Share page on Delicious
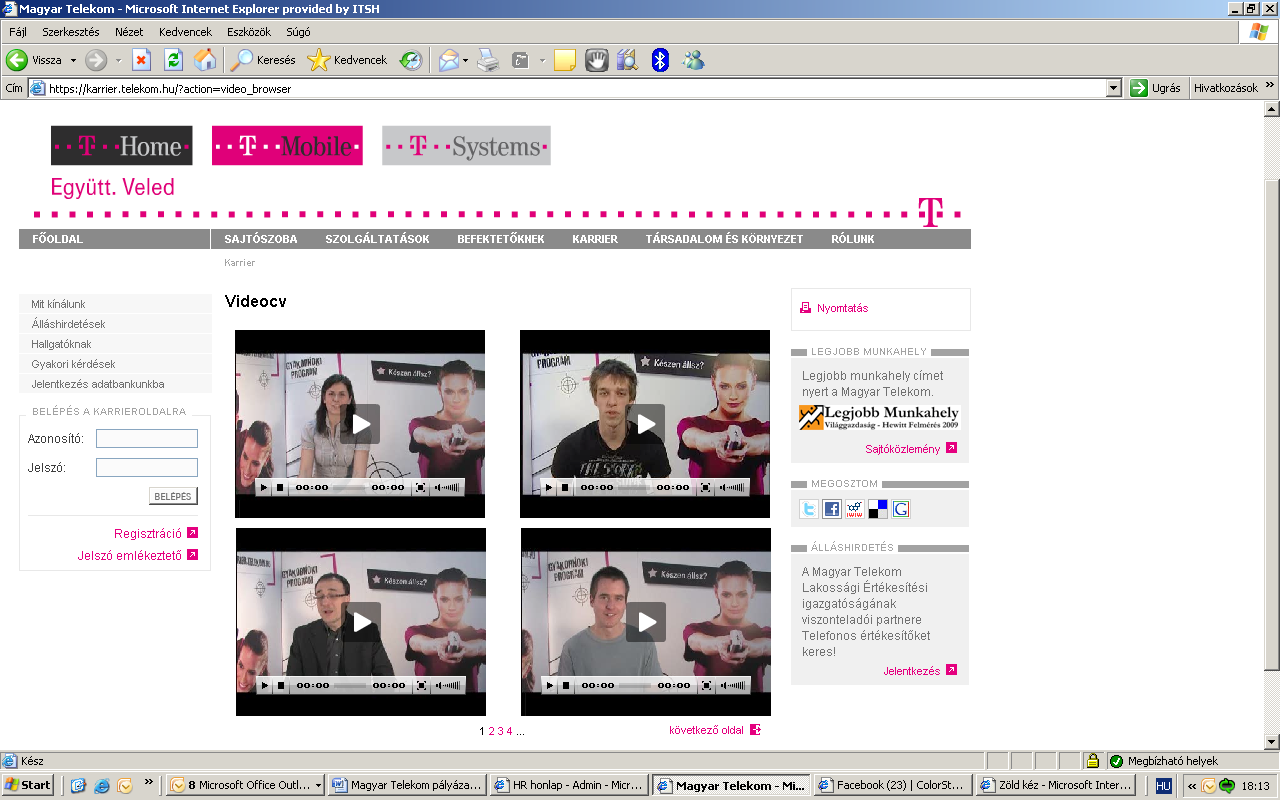 878,509
